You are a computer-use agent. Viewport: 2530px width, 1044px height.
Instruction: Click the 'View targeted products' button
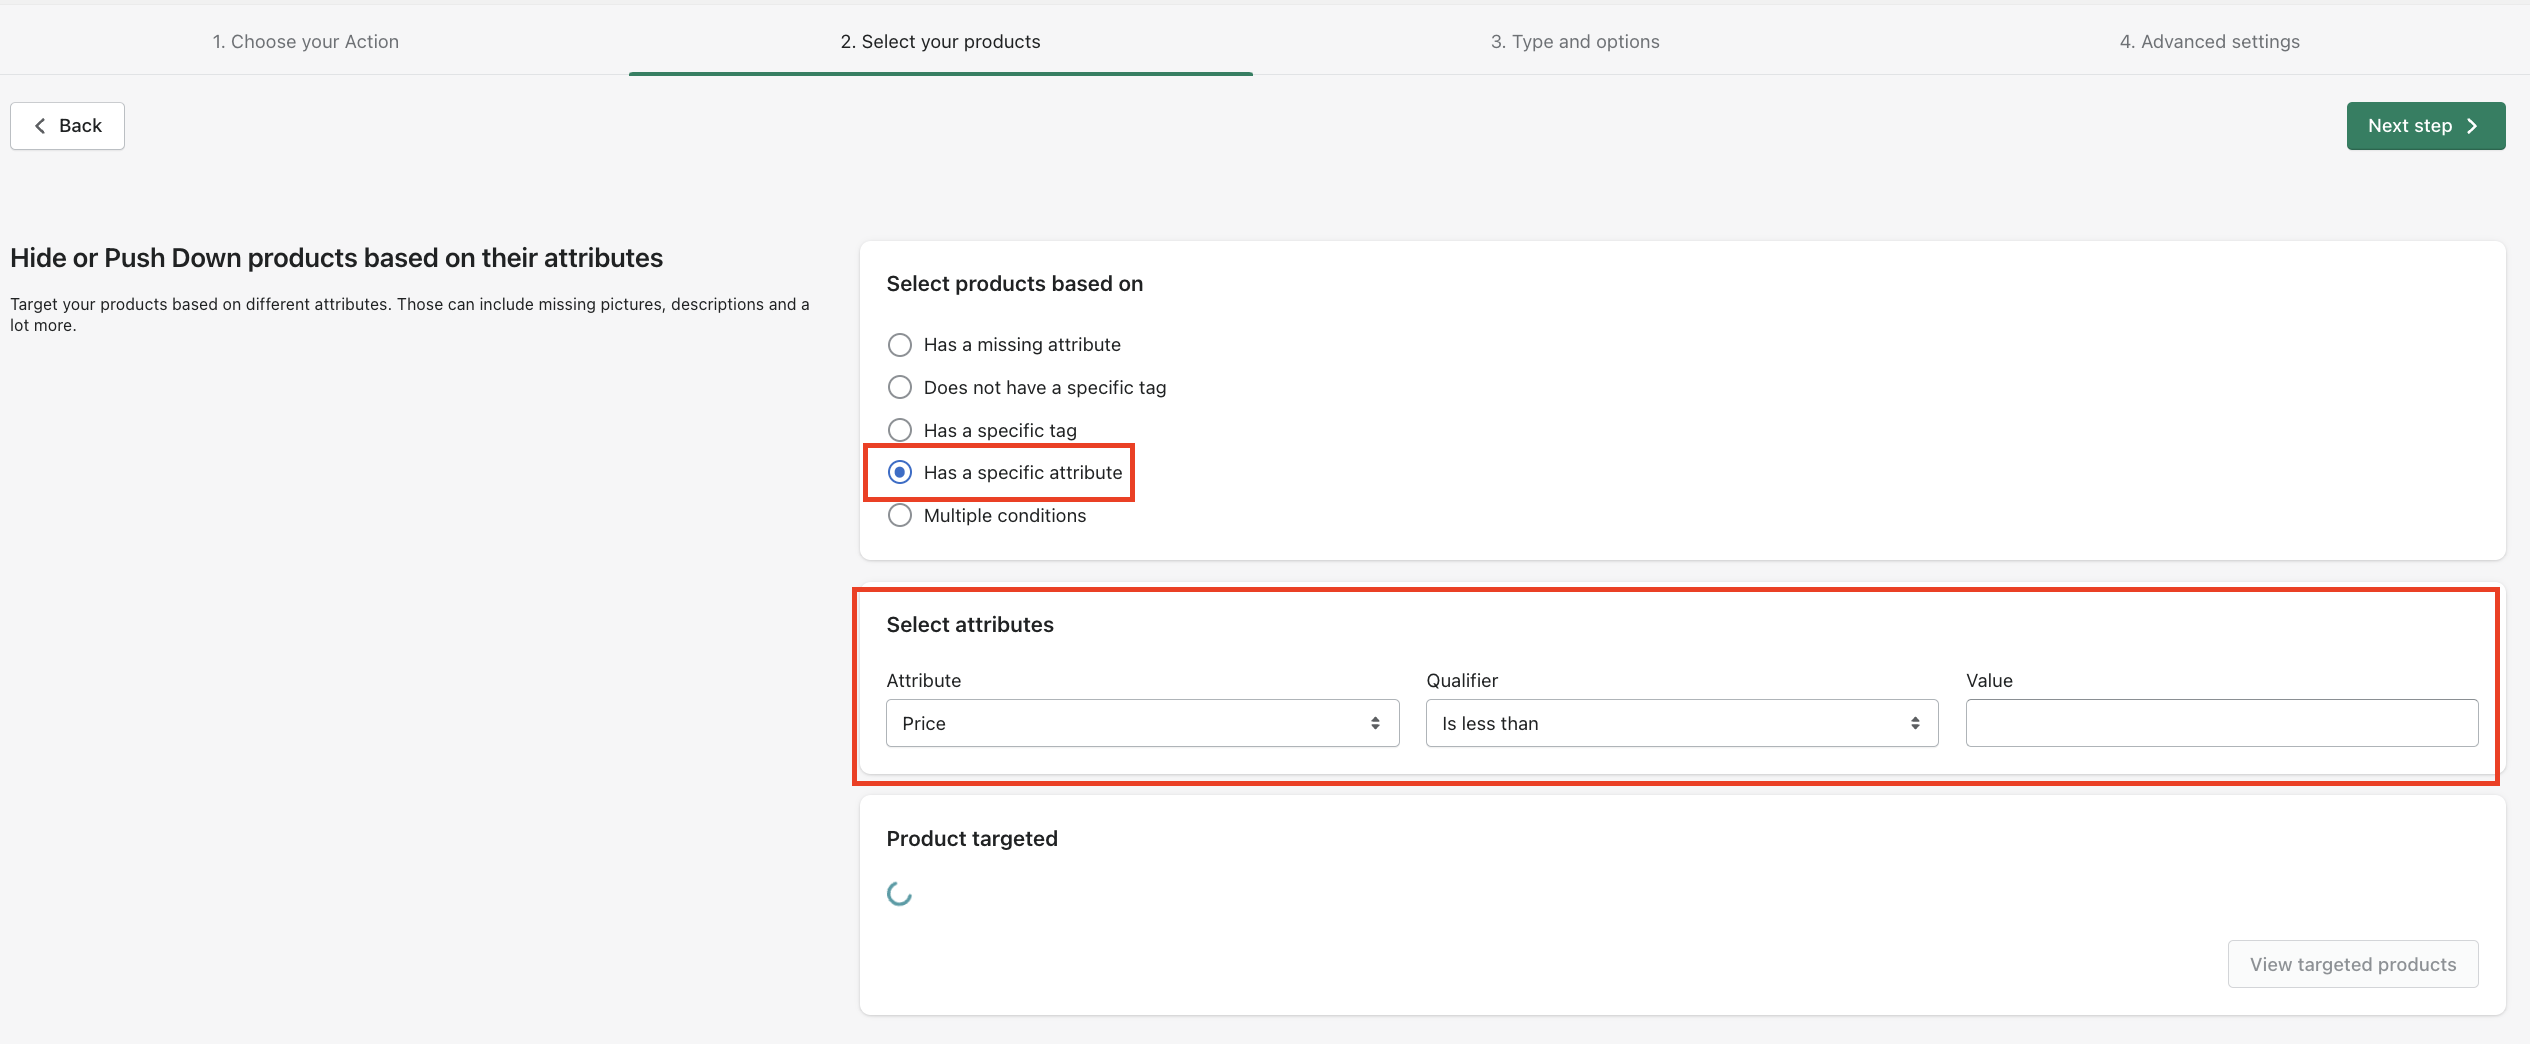pyautogui.click(x=2352, y=964)
